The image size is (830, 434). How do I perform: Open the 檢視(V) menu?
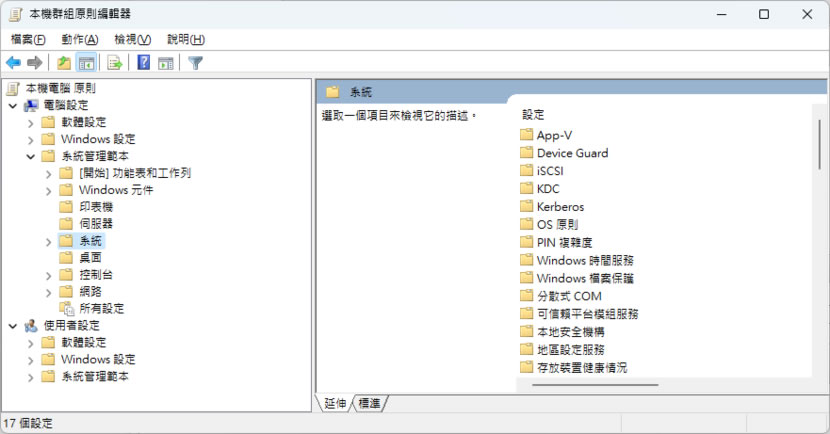point(132,39)
